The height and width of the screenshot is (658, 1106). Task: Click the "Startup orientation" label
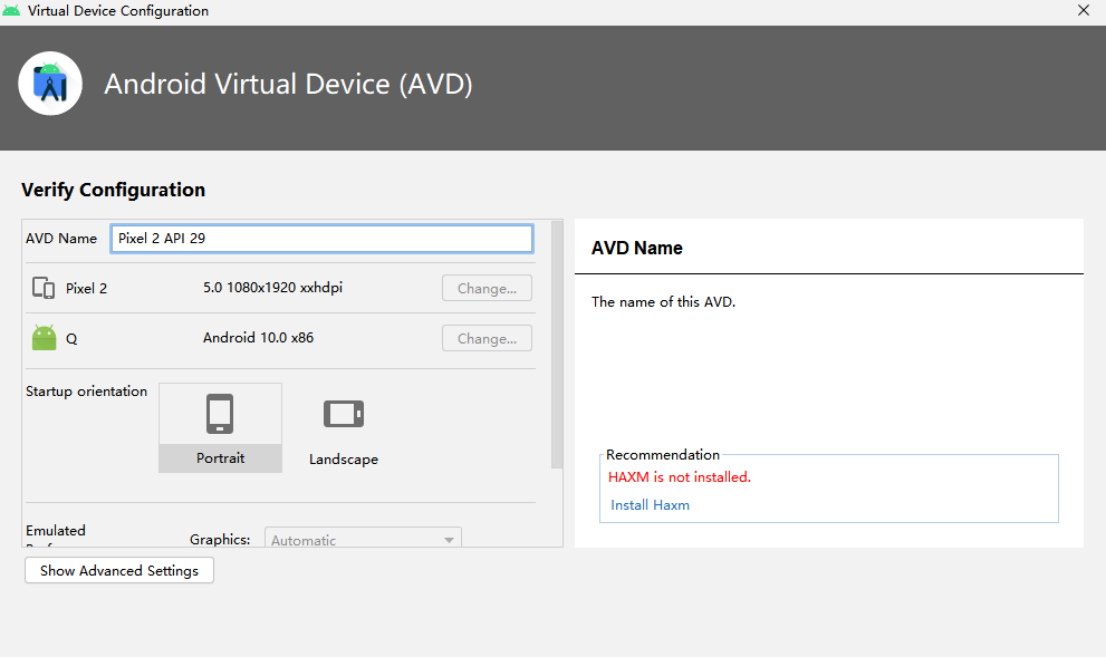coord(87,391)
